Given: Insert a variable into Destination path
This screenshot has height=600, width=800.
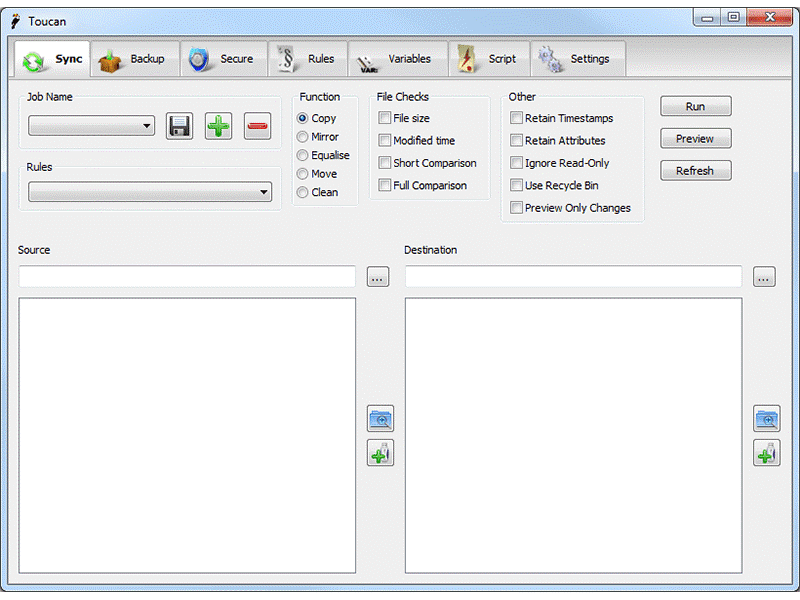Looking at the screenshot, I should [766, 453].
